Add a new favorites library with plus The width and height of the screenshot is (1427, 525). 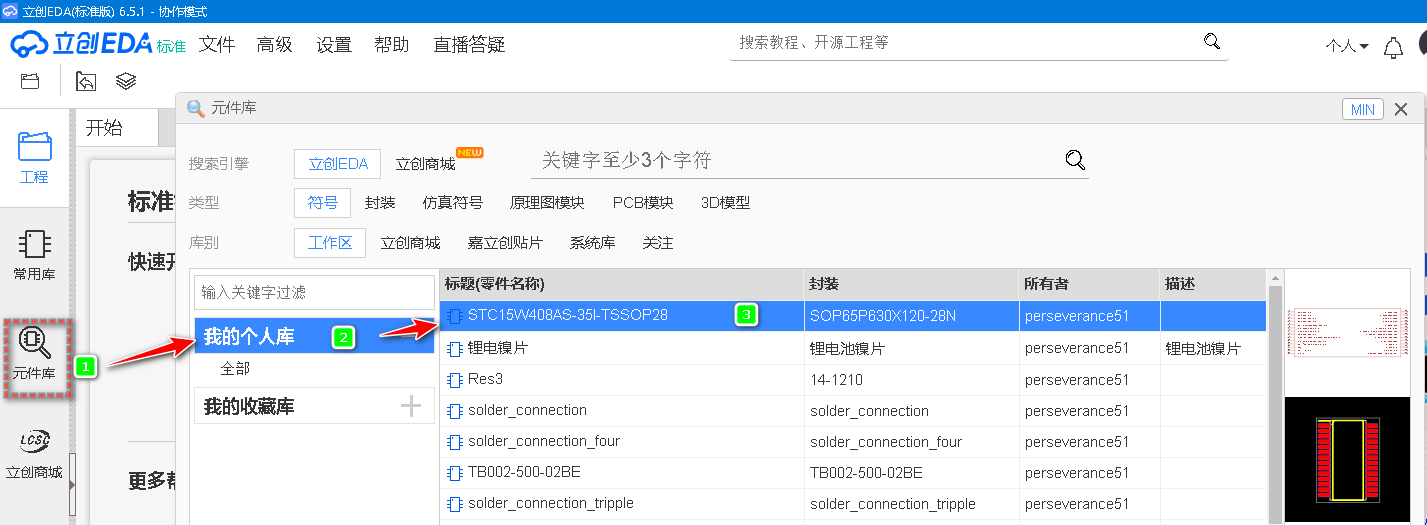coord(411,406)
